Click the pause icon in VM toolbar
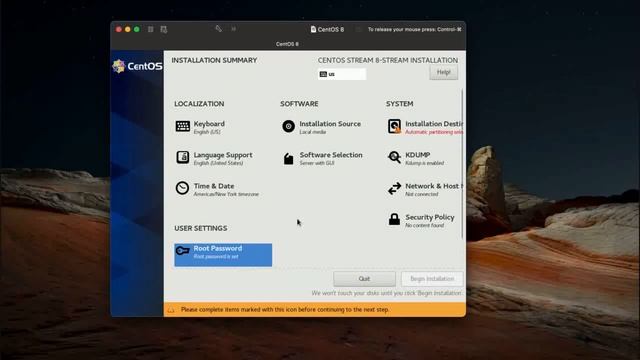Screen dimensions: 640x360 [x=151, y=29]
